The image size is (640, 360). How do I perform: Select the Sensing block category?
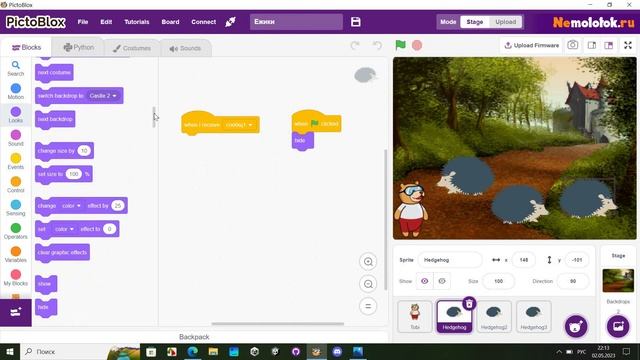coord(16,208)
